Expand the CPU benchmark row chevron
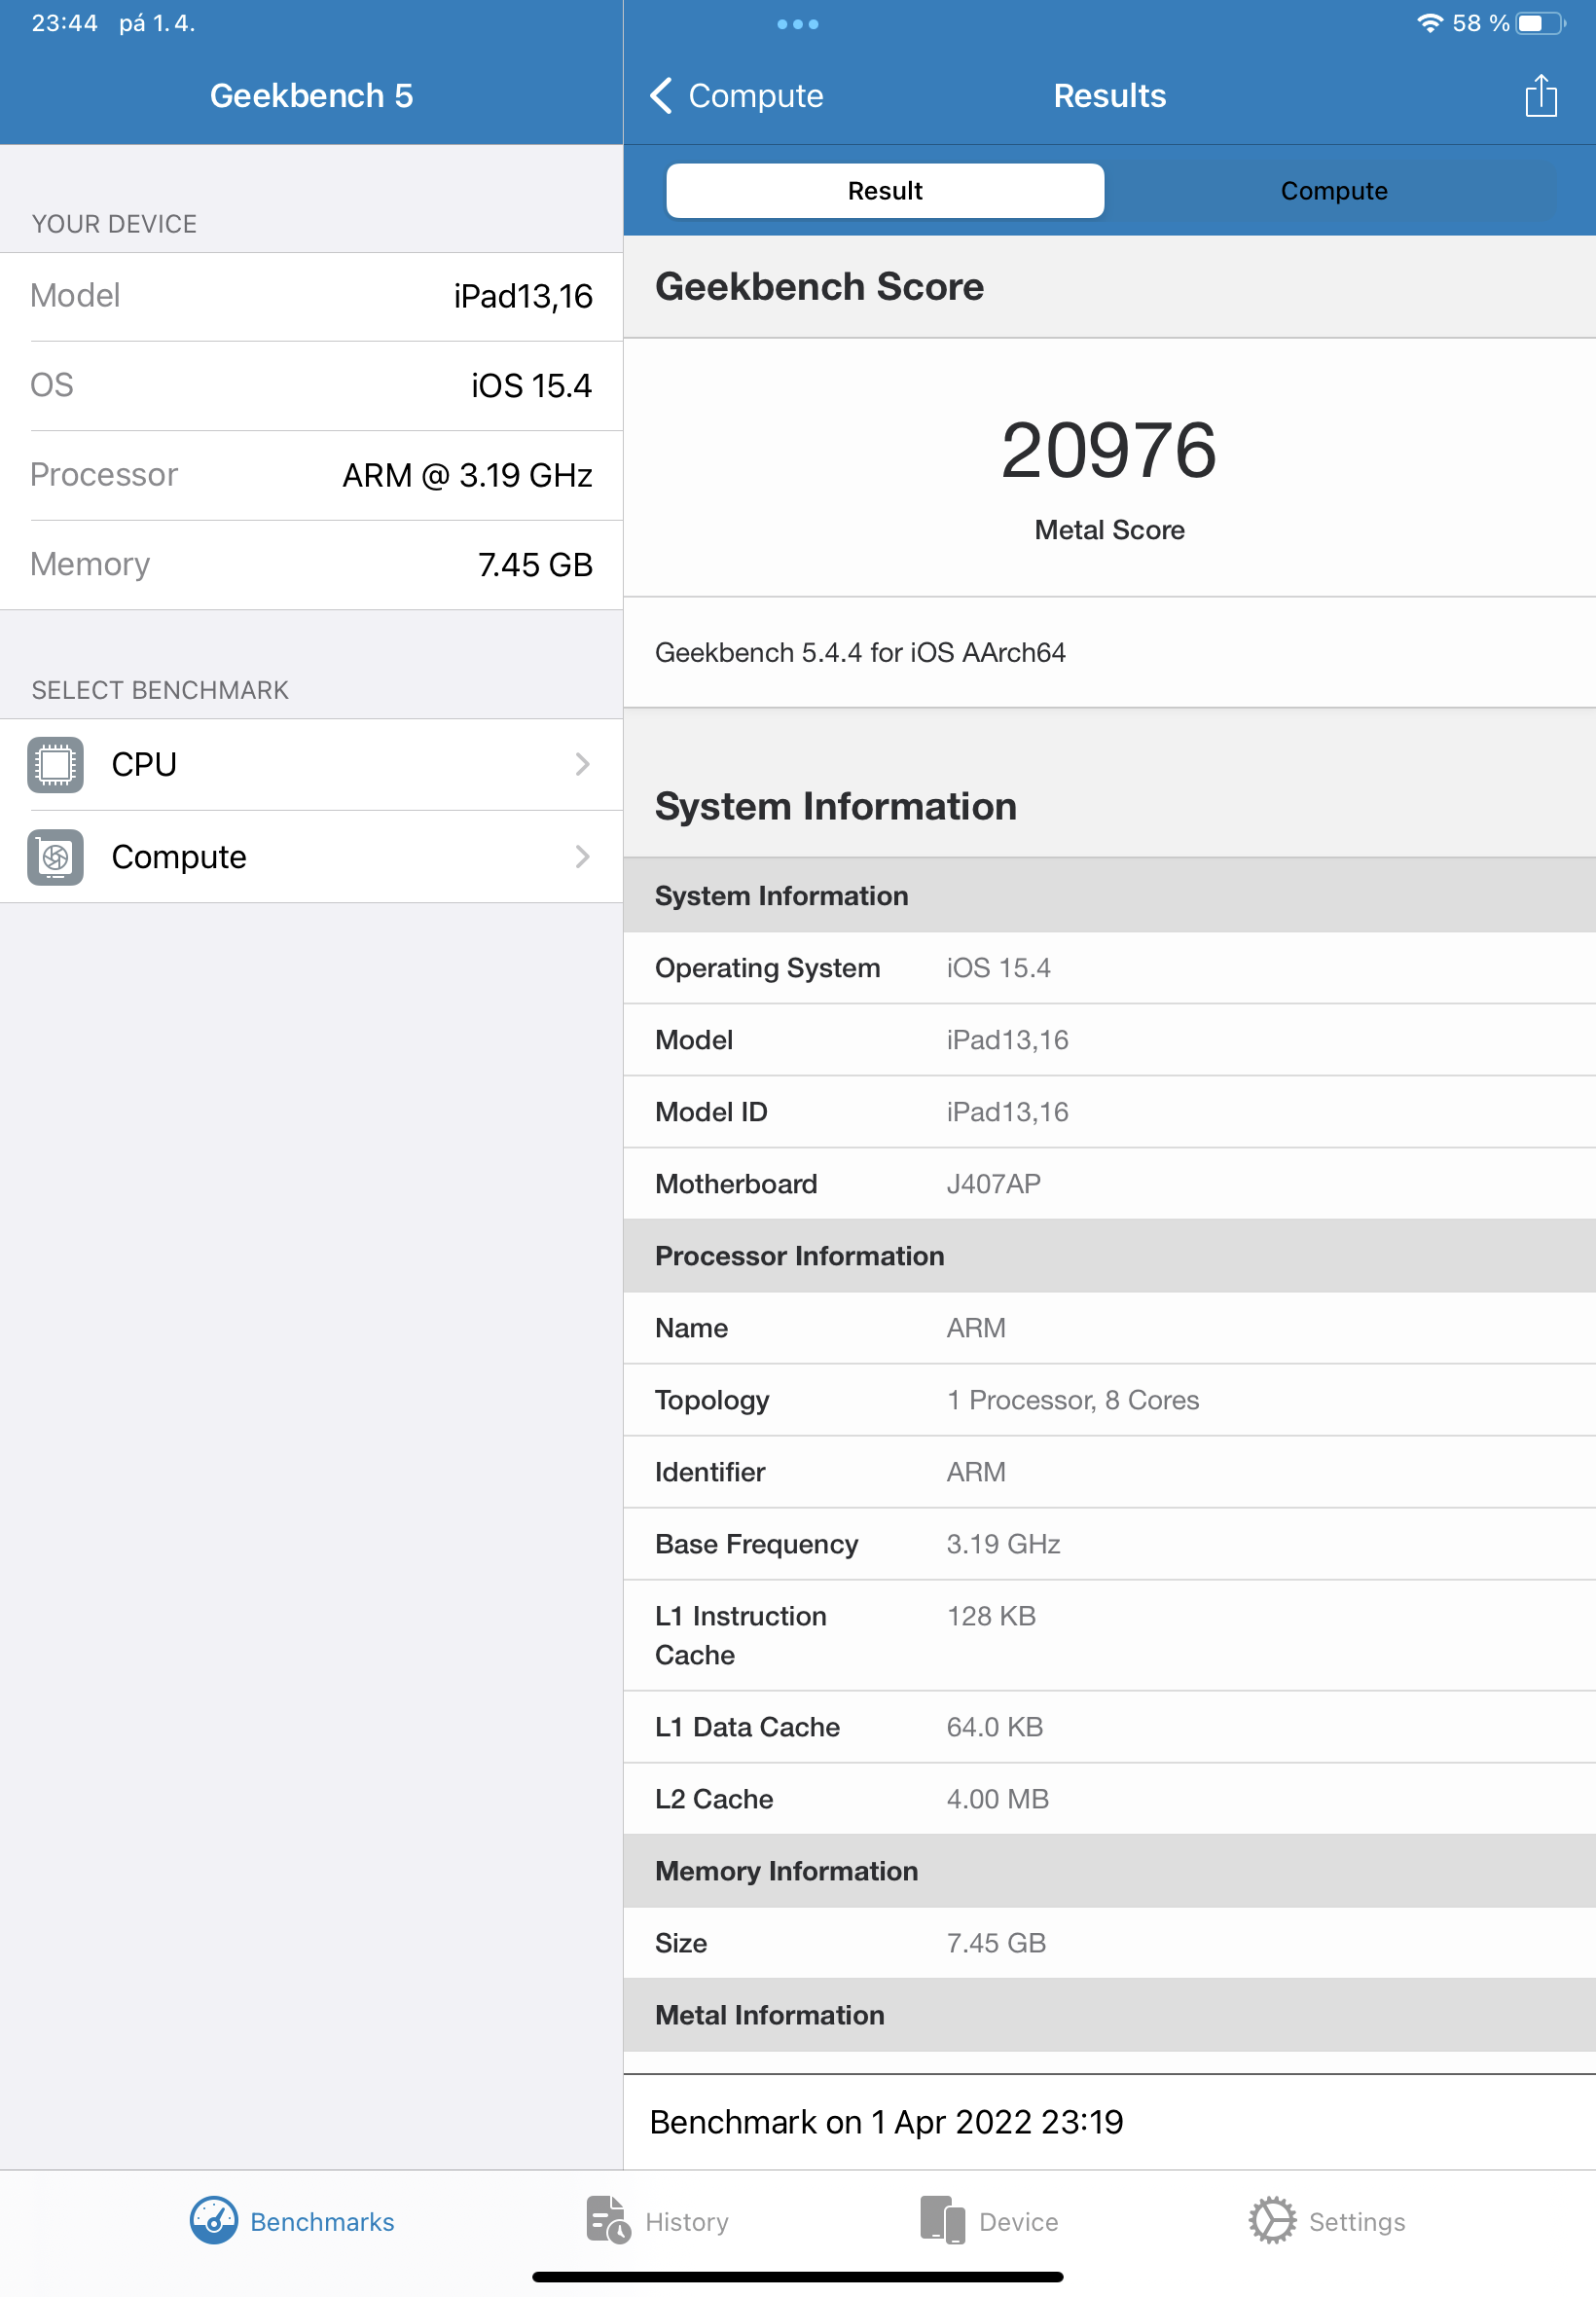 [x=583, y=765]
